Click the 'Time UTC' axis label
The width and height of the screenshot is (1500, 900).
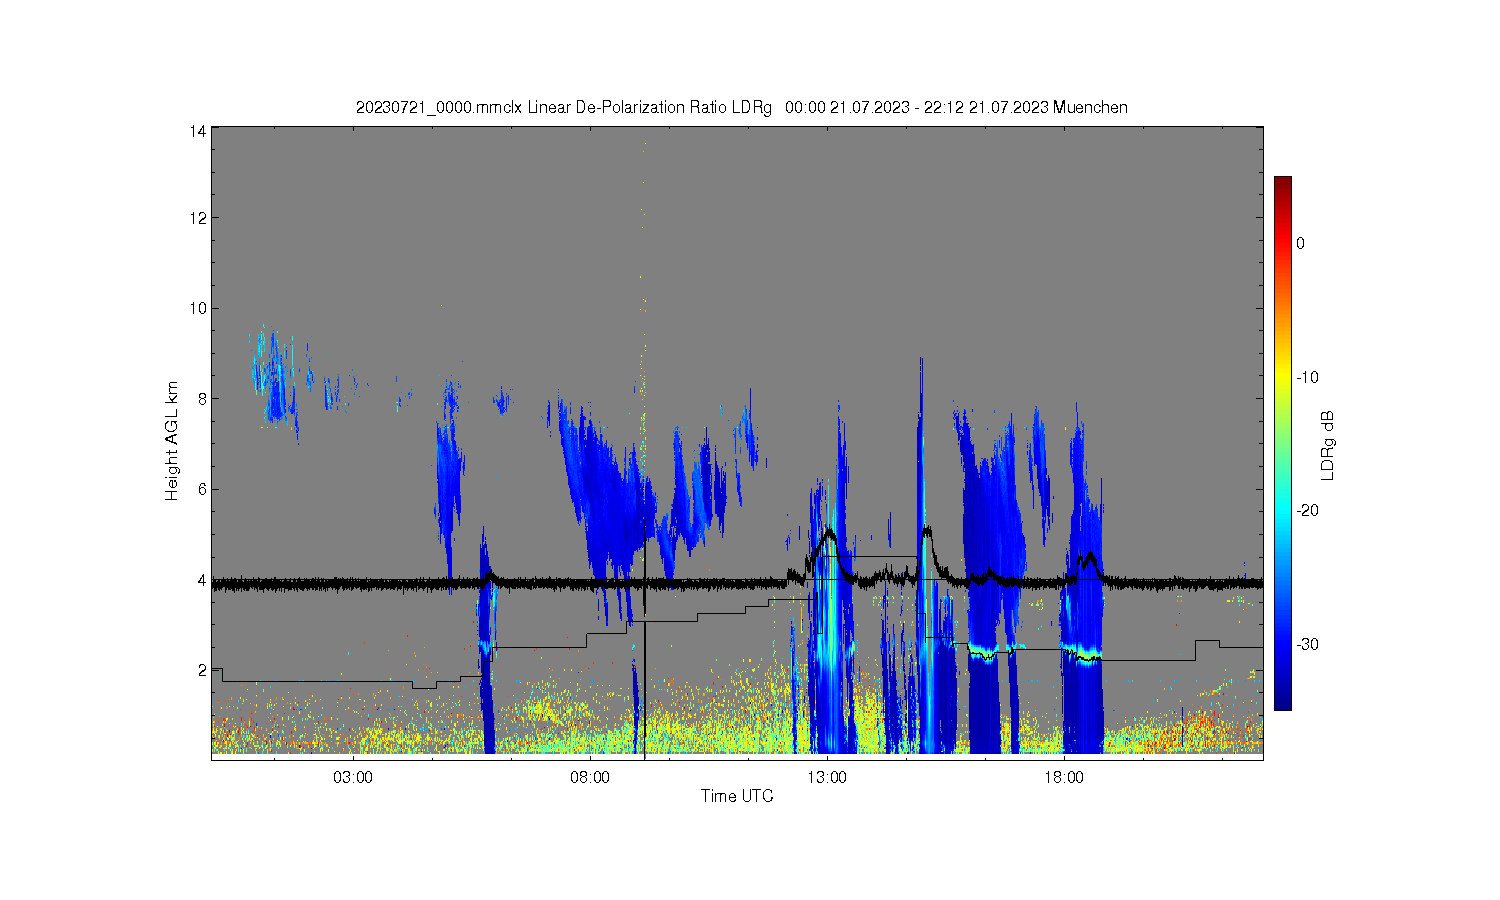click(737, 796)
